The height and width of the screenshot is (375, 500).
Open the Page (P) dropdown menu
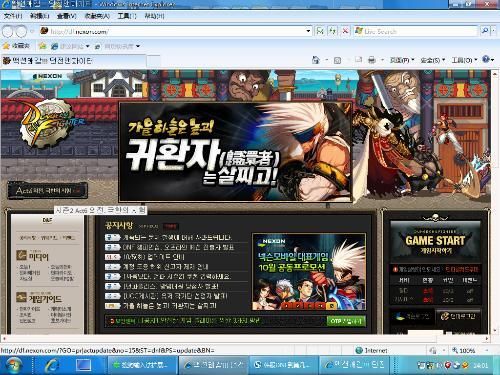click(x=402, y=60)
